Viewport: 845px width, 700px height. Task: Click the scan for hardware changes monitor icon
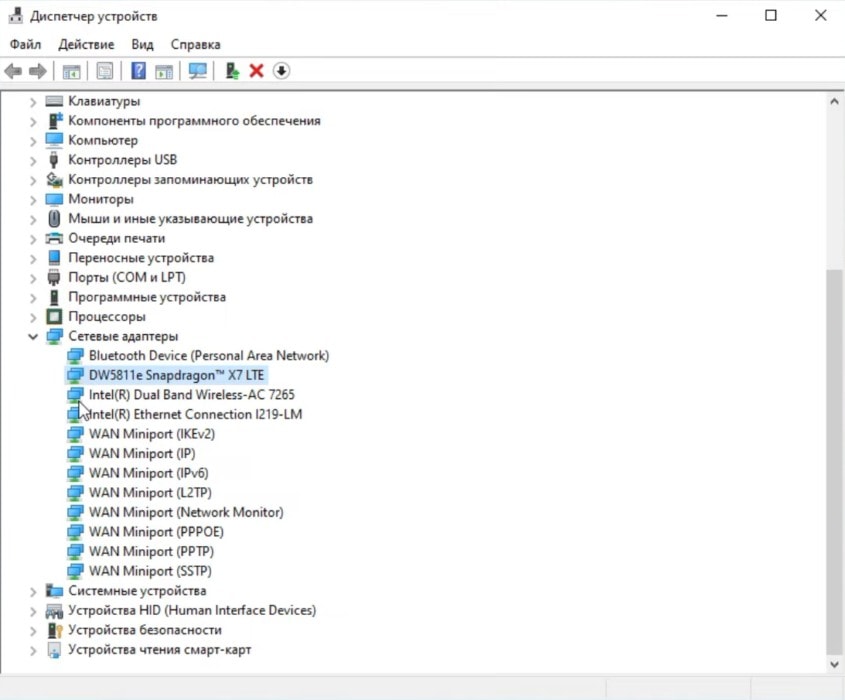pos(198,71)
